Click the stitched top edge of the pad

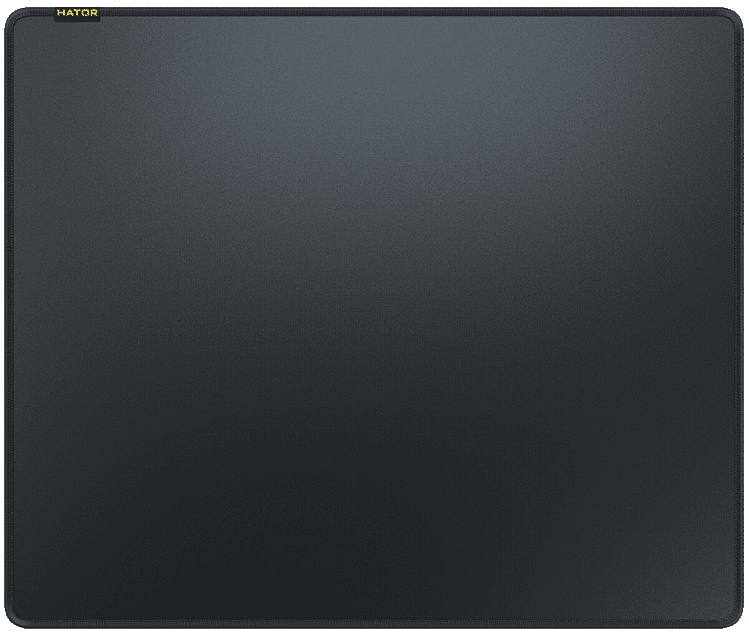click(x=411, y=12)
